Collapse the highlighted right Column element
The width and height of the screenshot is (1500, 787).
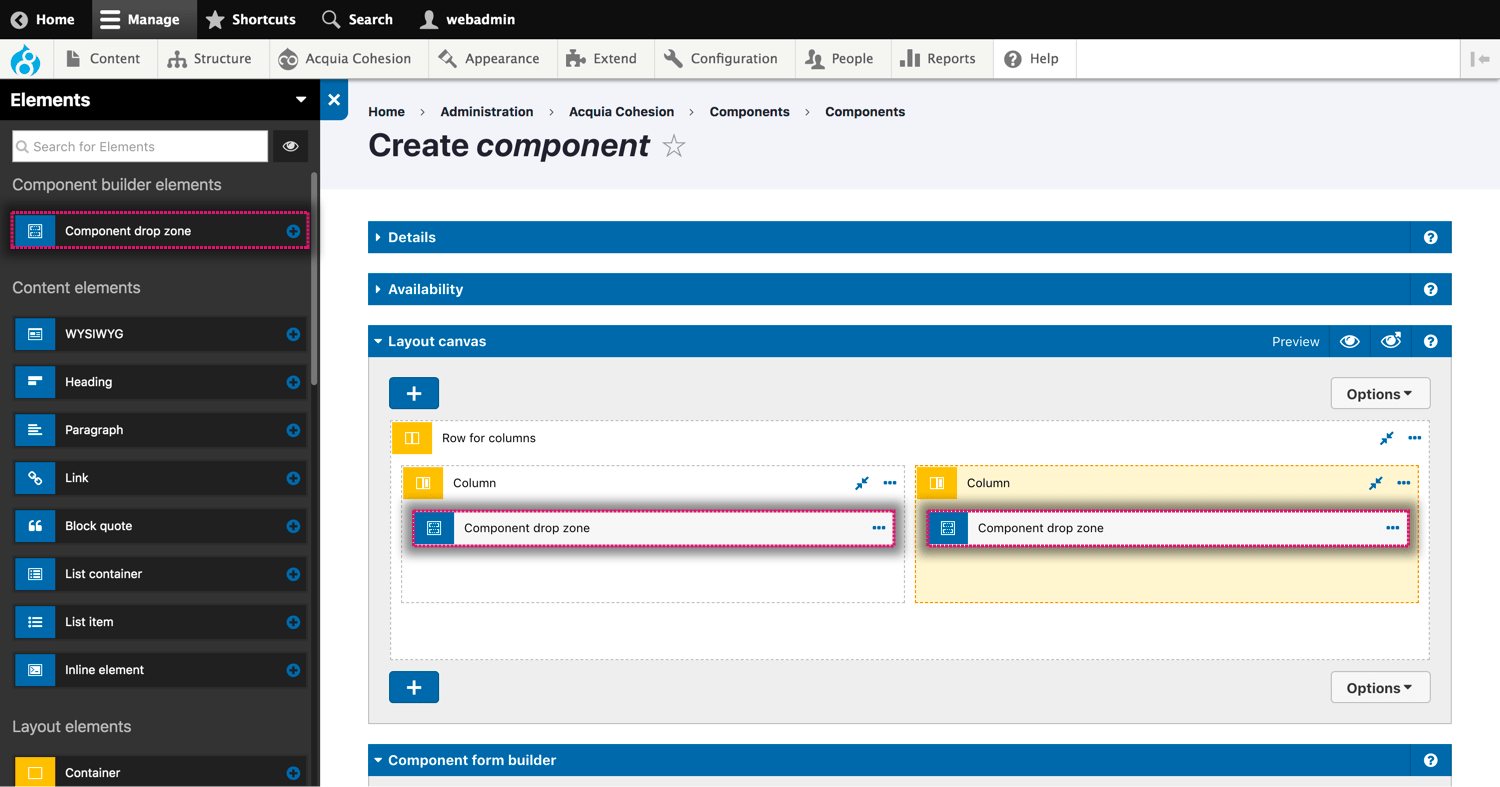click(x=1376, y=483)
